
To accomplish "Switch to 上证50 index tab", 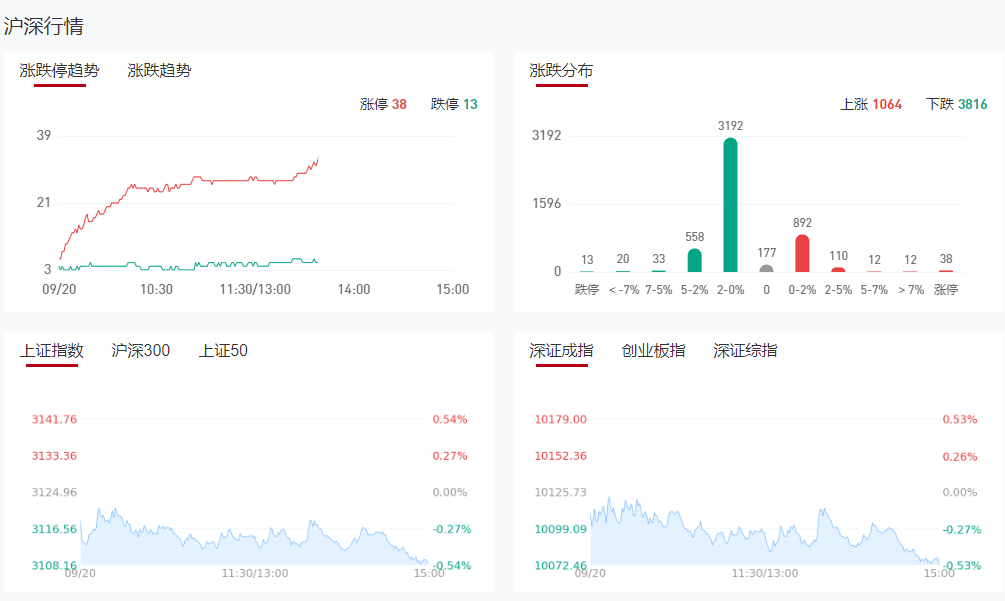I will 223,351.
